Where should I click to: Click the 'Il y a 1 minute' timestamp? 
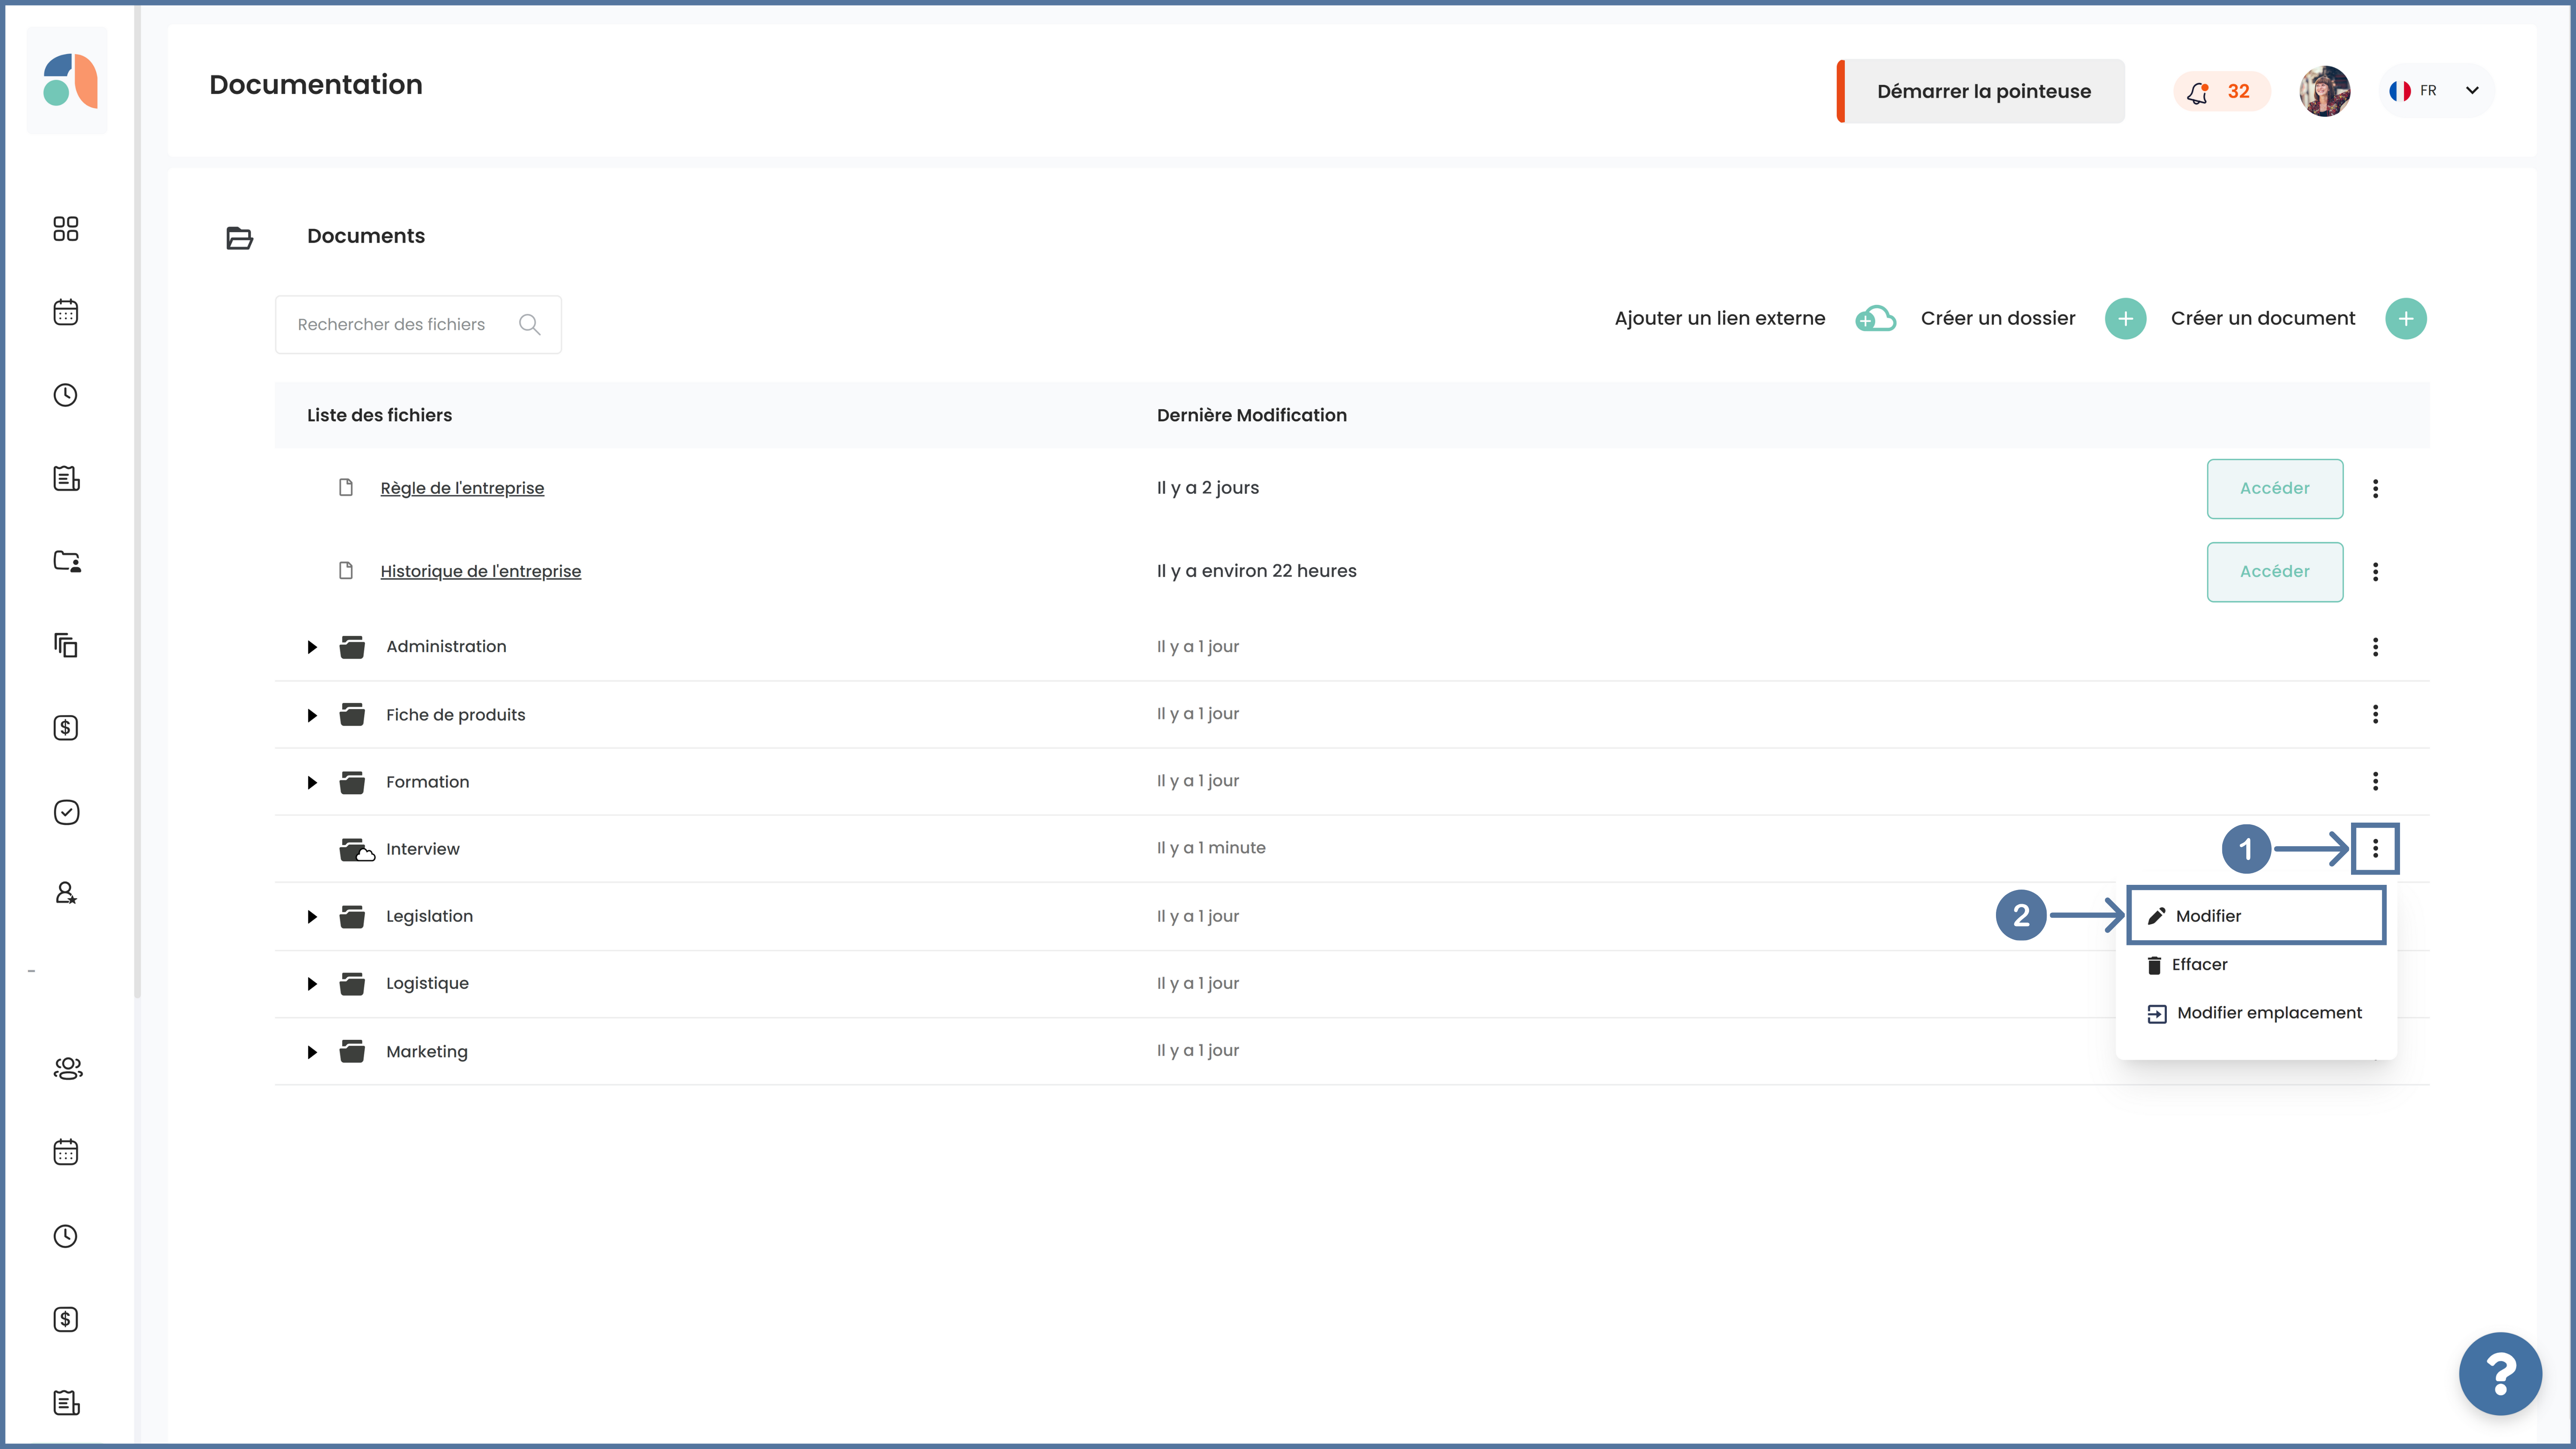[1211, 848]
